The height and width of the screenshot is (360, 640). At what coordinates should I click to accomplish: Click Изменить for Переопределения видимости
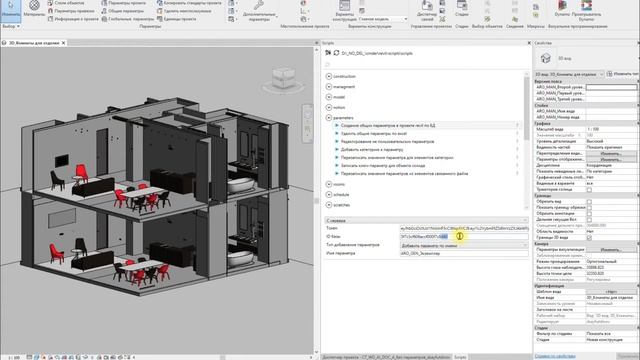click(x=611, y=153)
